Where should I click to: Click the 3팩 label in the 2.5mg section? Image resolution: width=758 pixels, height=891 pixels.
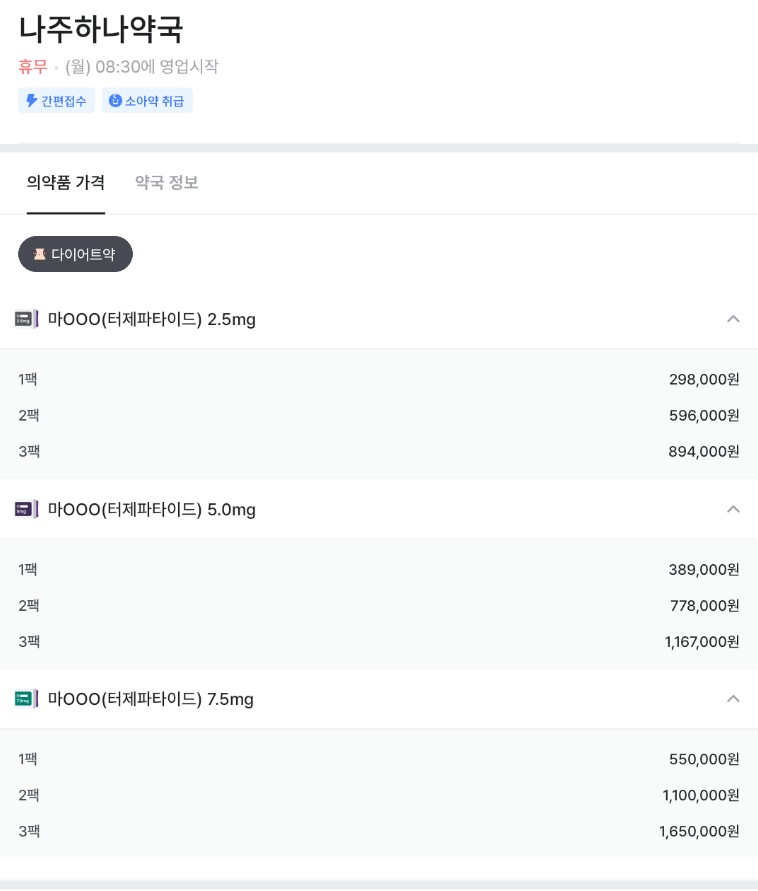point(29,452)
